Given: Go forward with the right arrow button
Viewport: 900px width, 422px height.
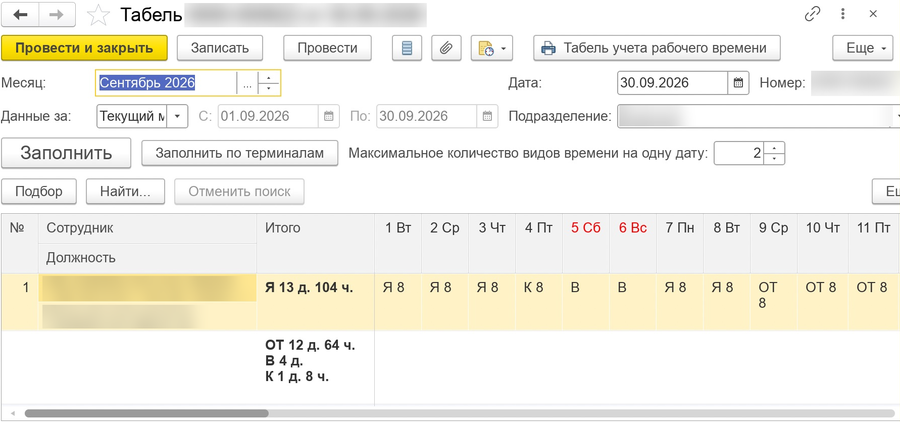Looking at the screenshot, I should click(x=57, y=15).
